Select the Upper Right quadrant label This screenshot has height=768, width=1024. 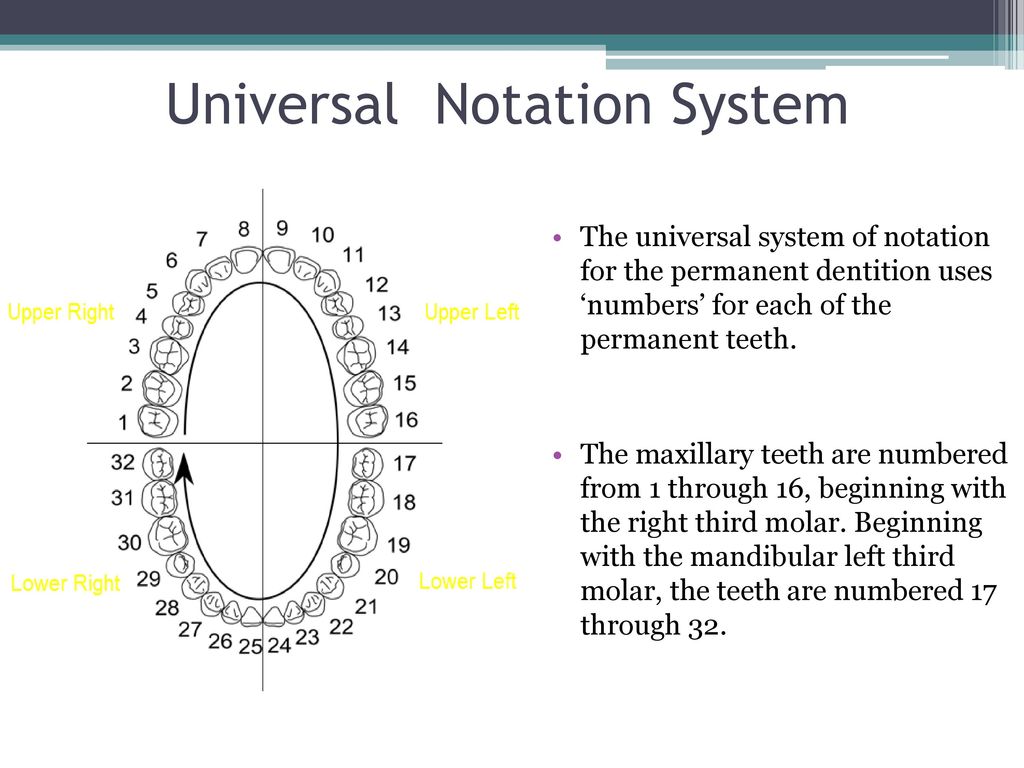tap(61, 312)
